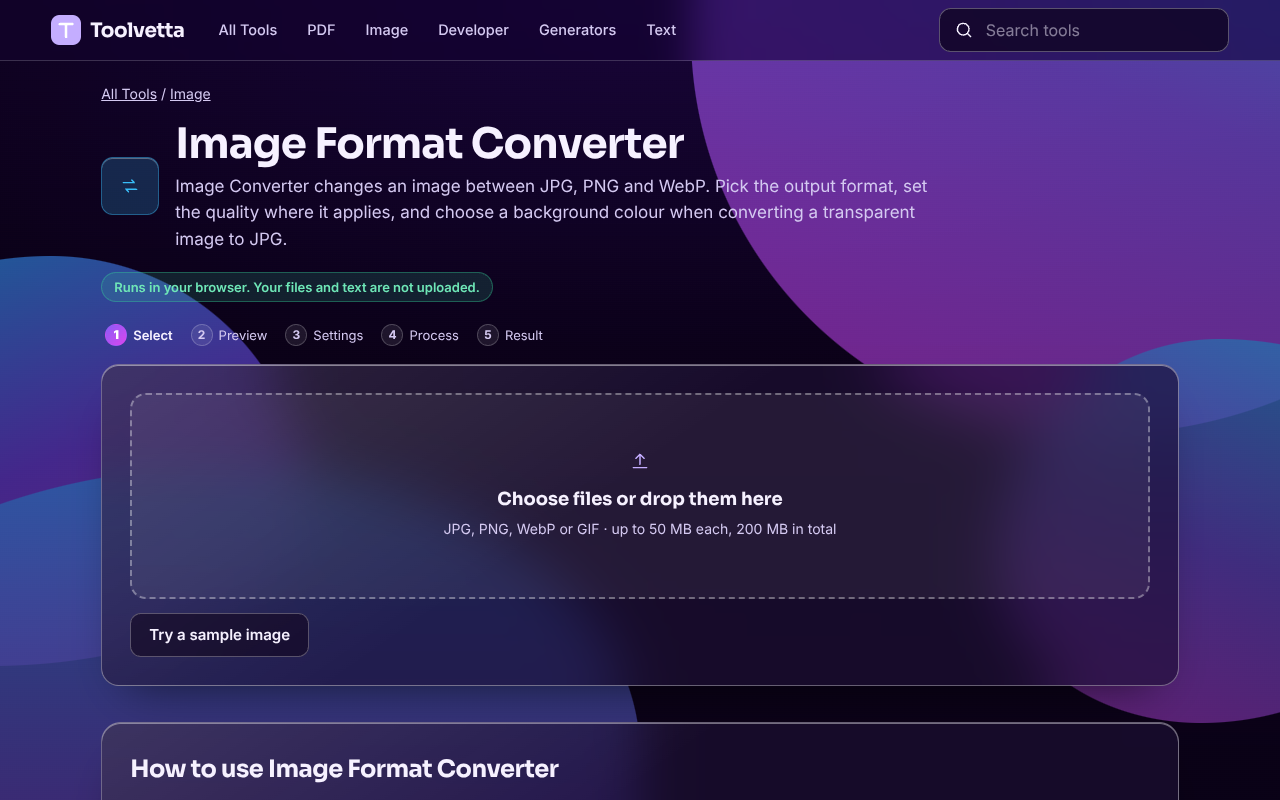This screenshot has height=800, width=1280.
Task: Click Choose files or drop them here
Action: [x=640, y=498]
